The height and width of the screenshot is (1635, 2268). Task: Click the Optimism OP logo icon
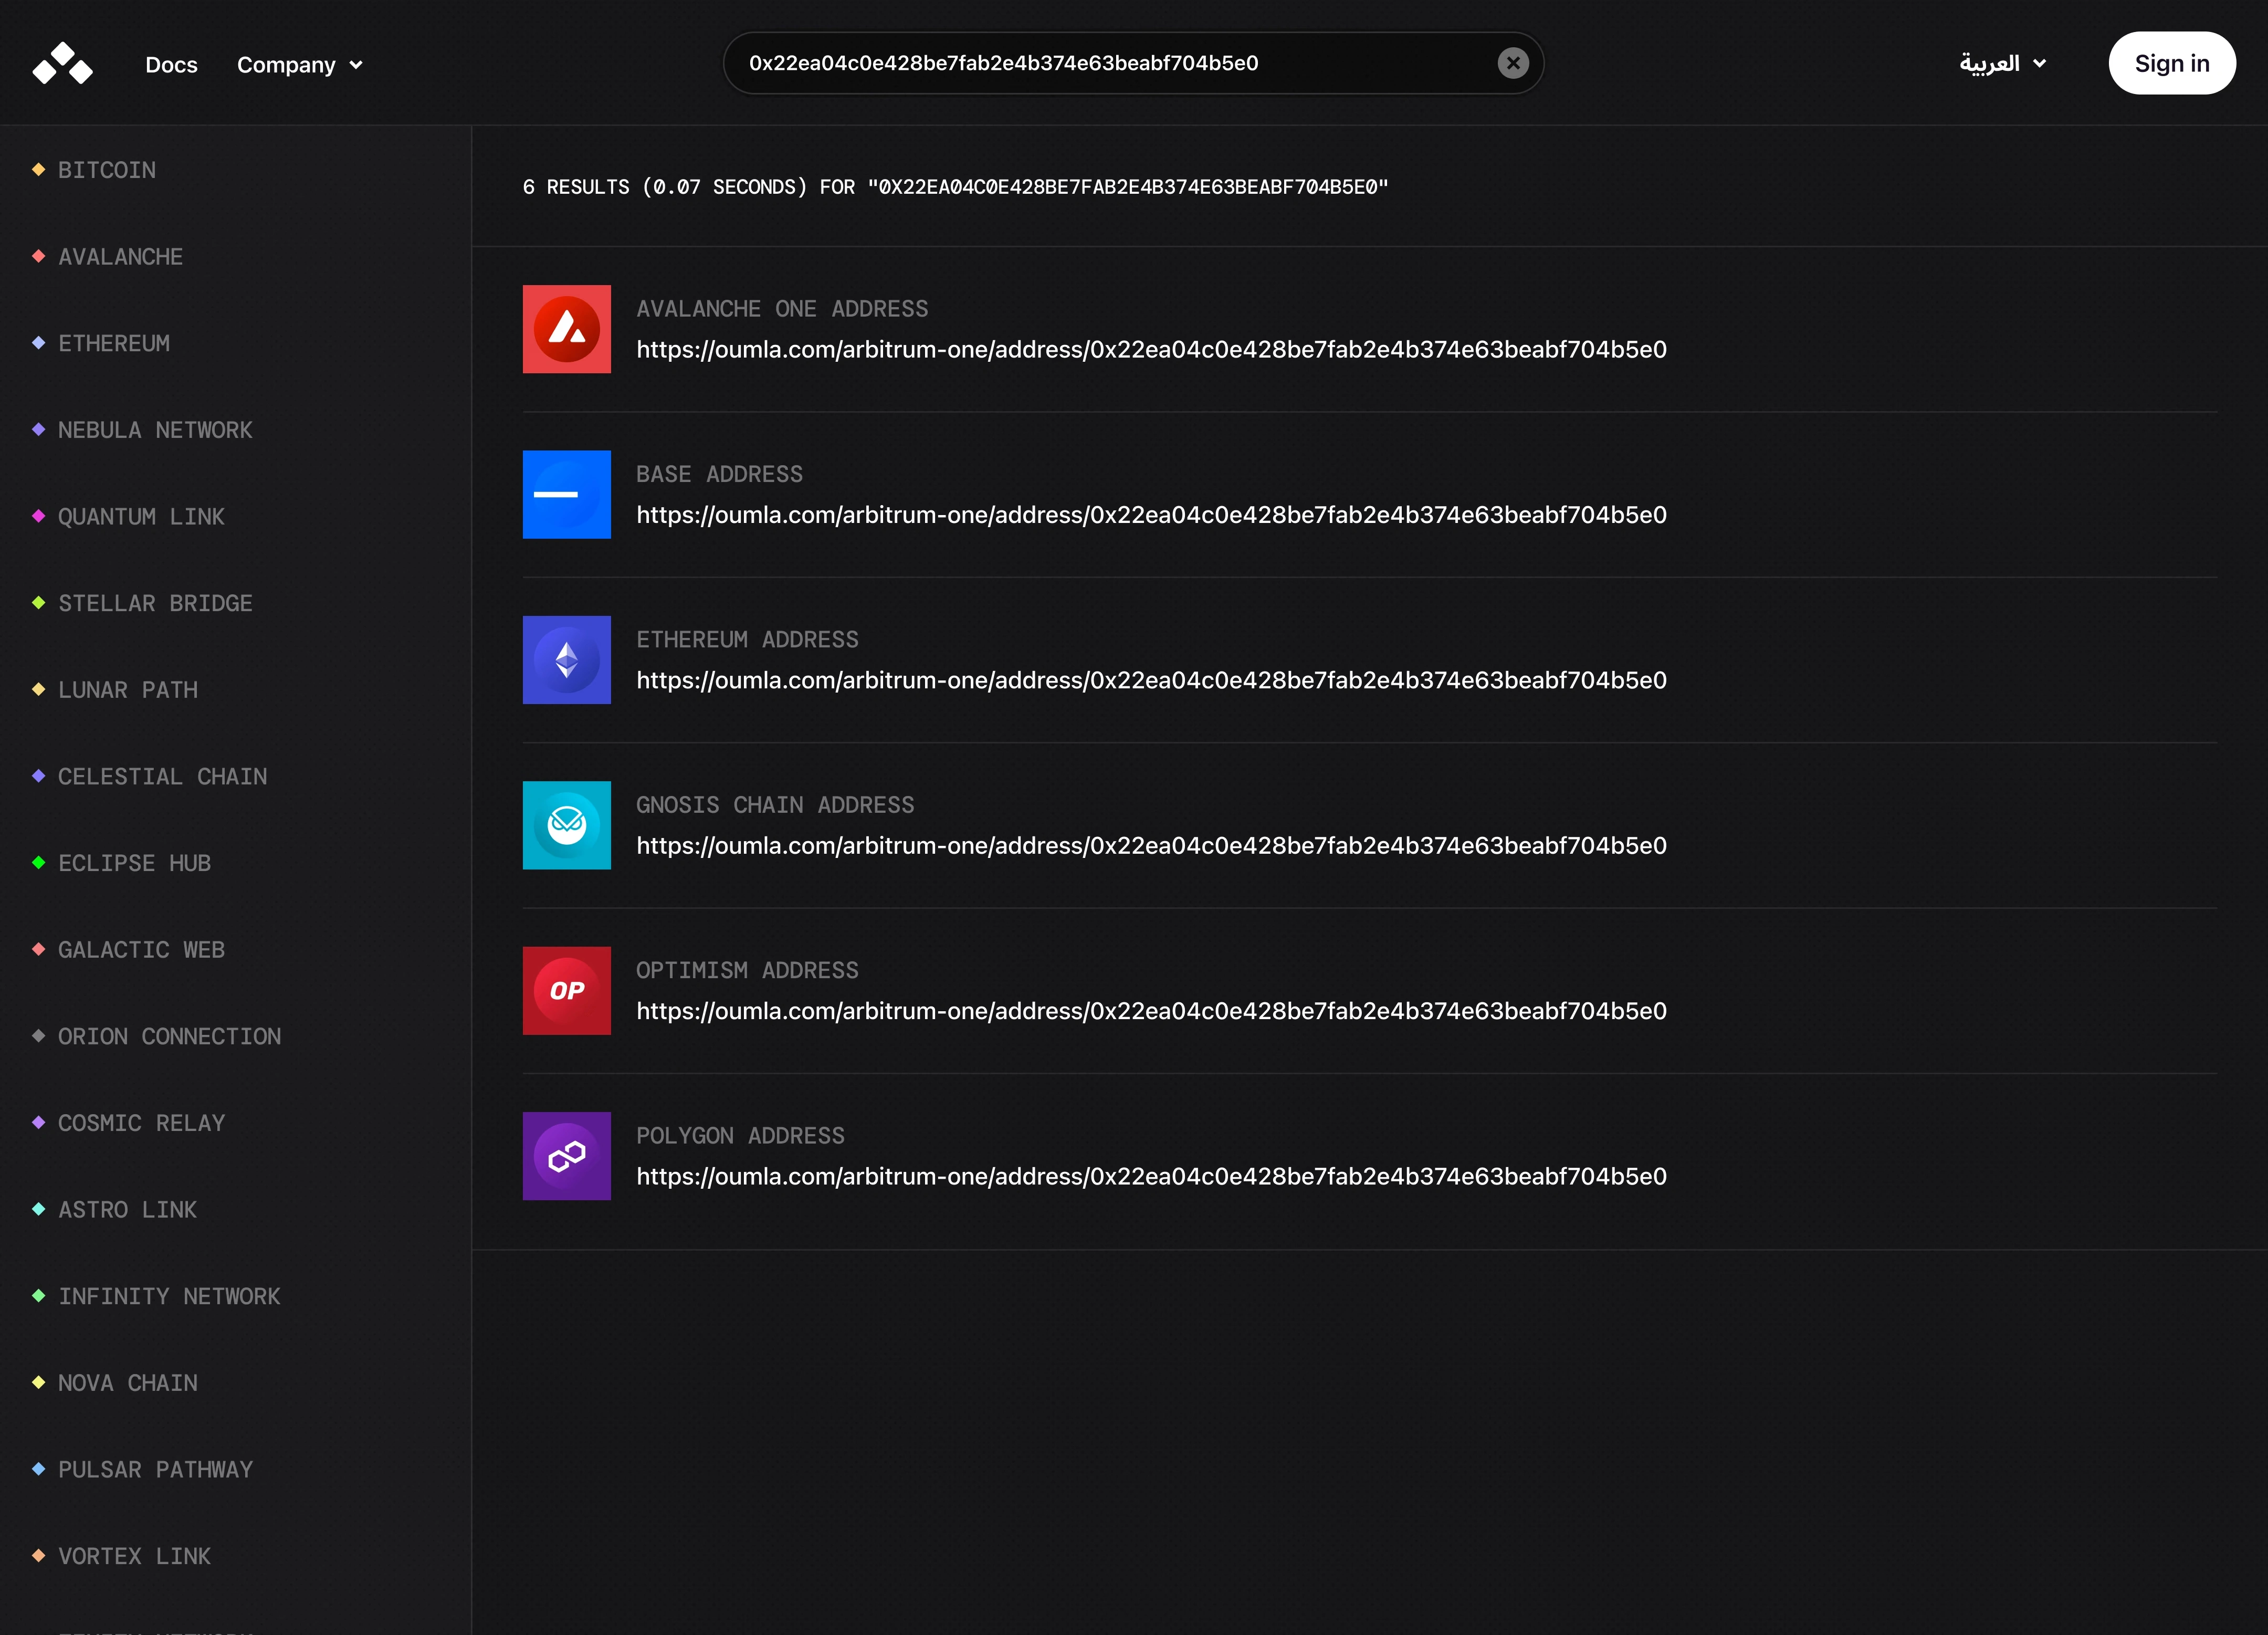coord(566,990)
